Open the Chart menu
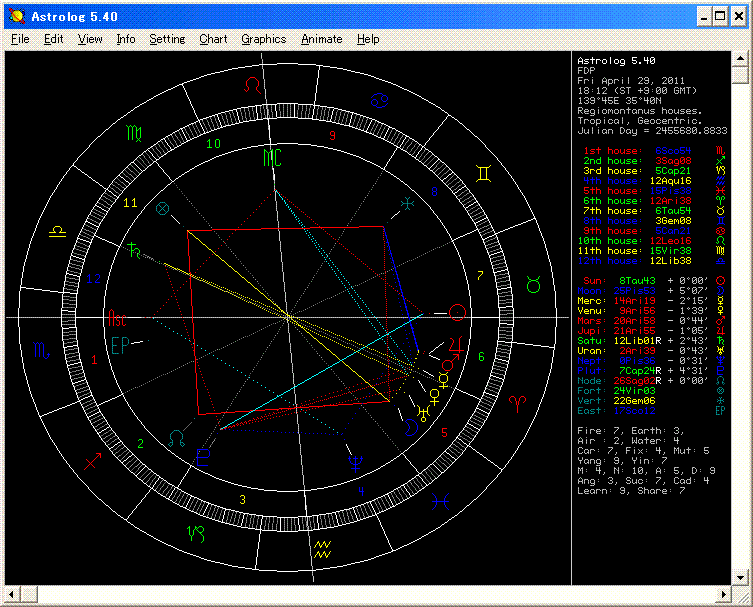The height and width of the screenshot is (607, 753). pos(213,39)
